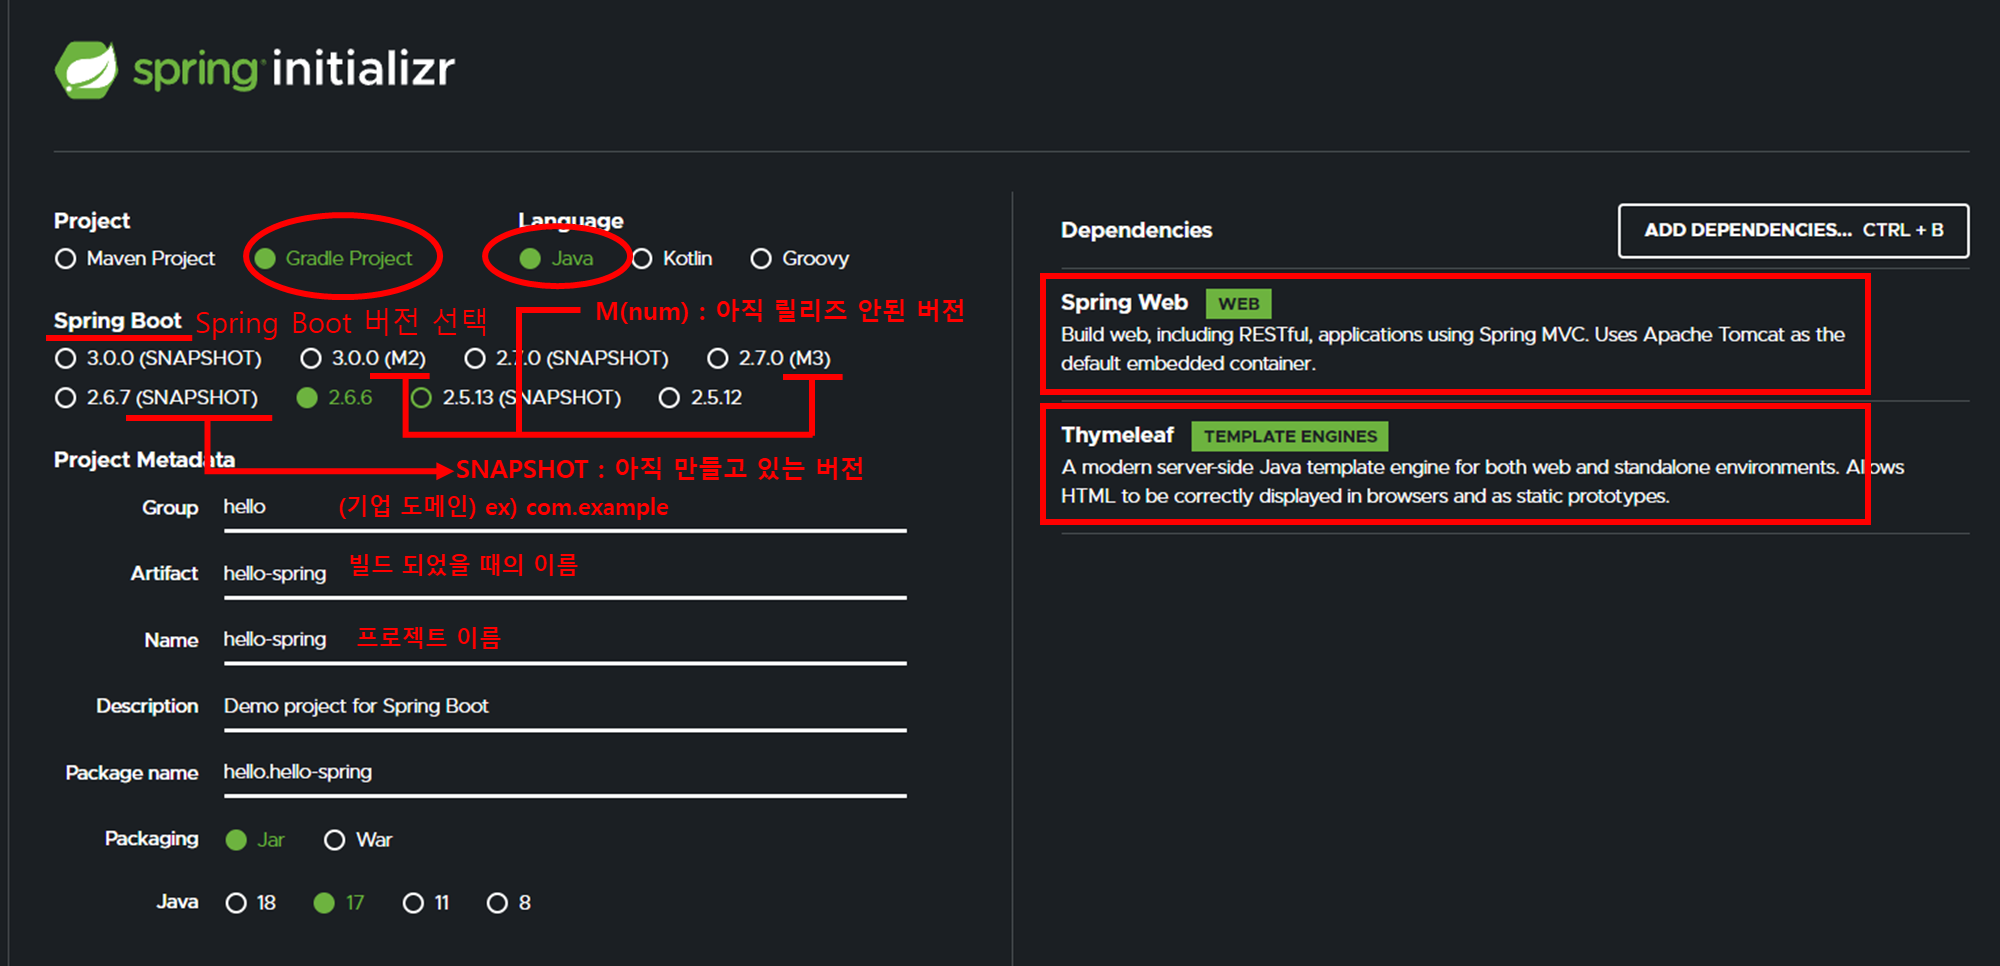Click the Spring Initializr leaf logo
The height and width of the screenshot is (966, 2000).
tap(86, 69)
